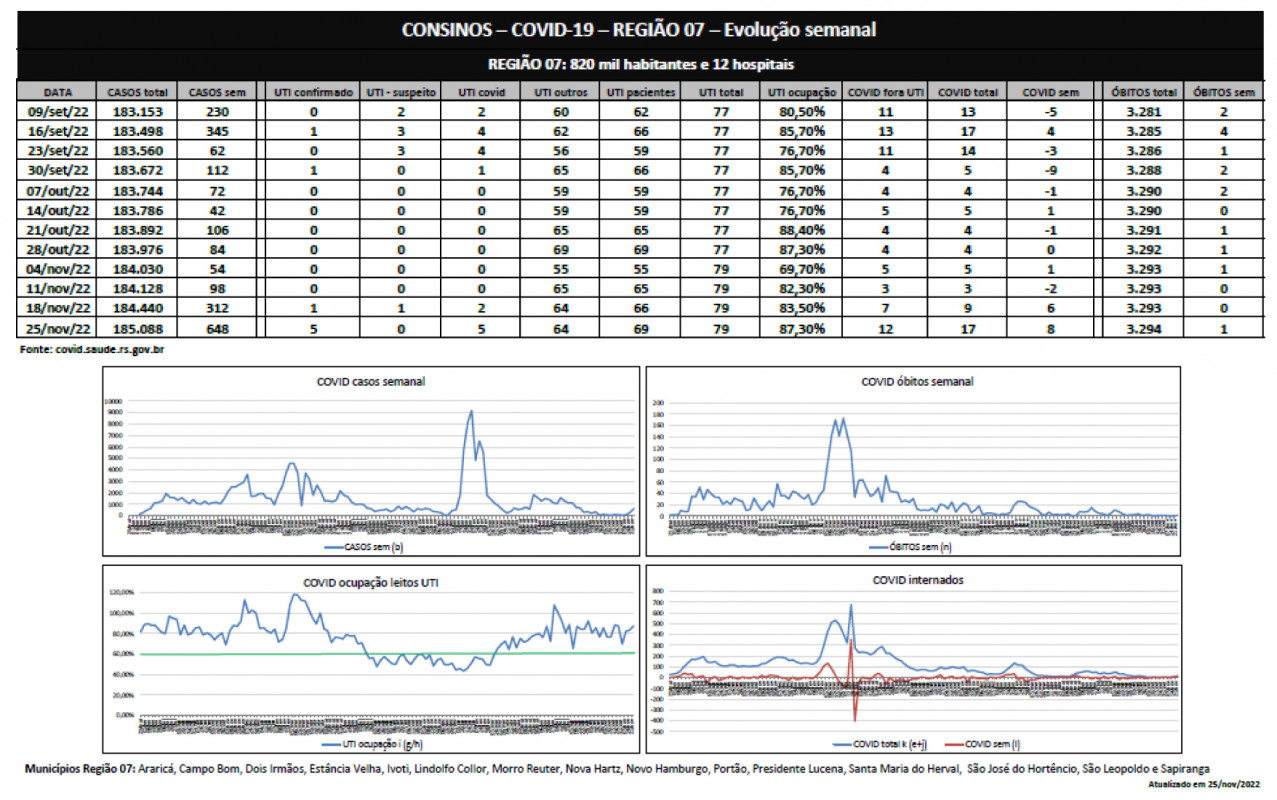Click the "DATA" column header

(x=58, y=93)
